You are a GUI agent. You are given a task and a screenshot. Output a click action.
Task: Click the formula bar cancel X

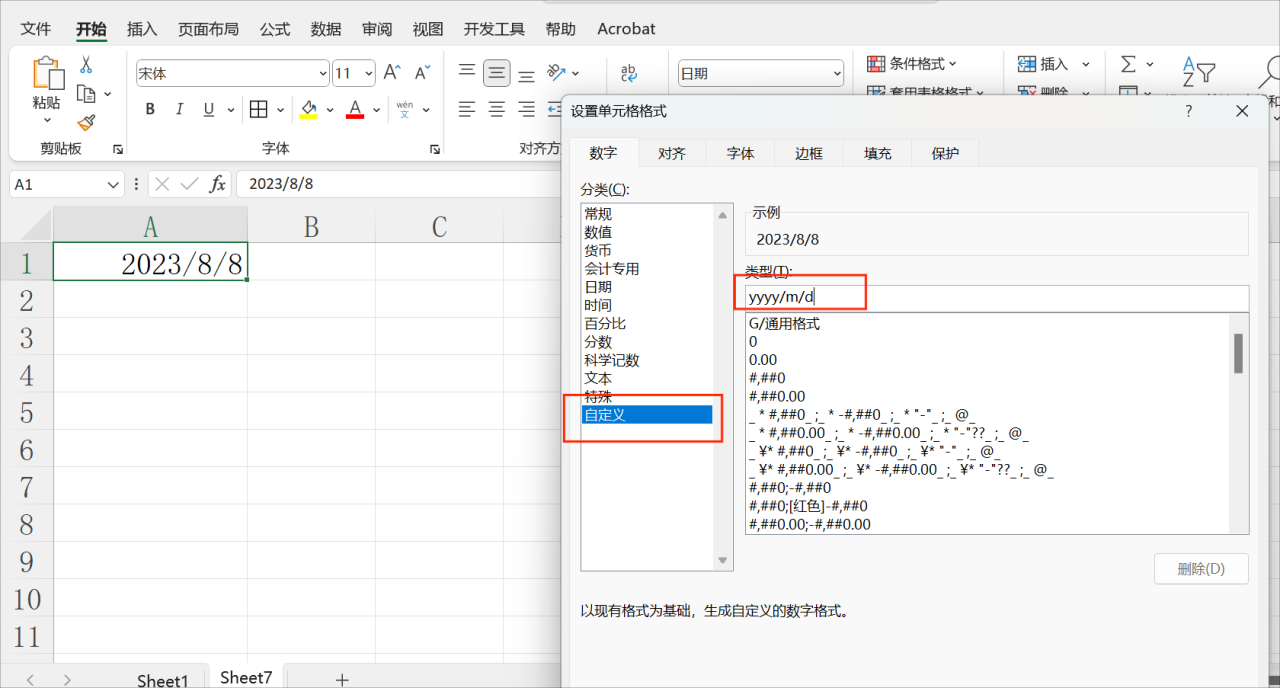pyautogui.click(x=163, y=184)
